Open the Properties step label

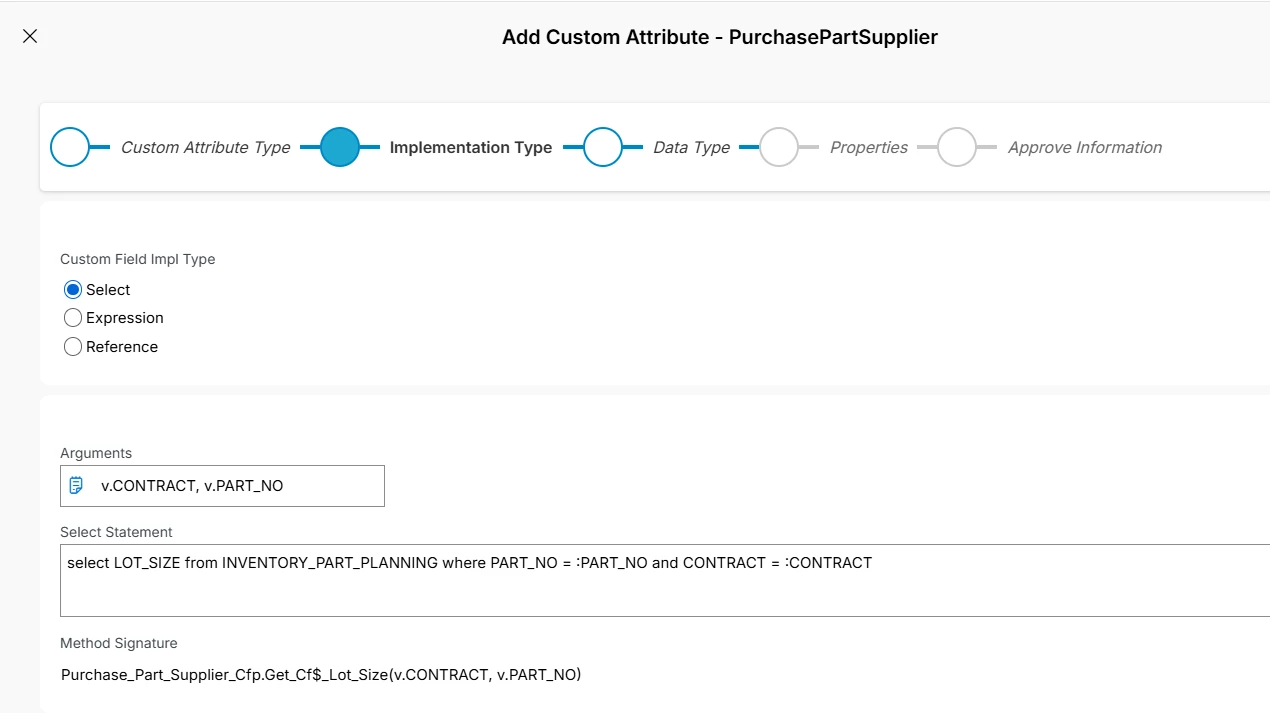coord(868,147)
